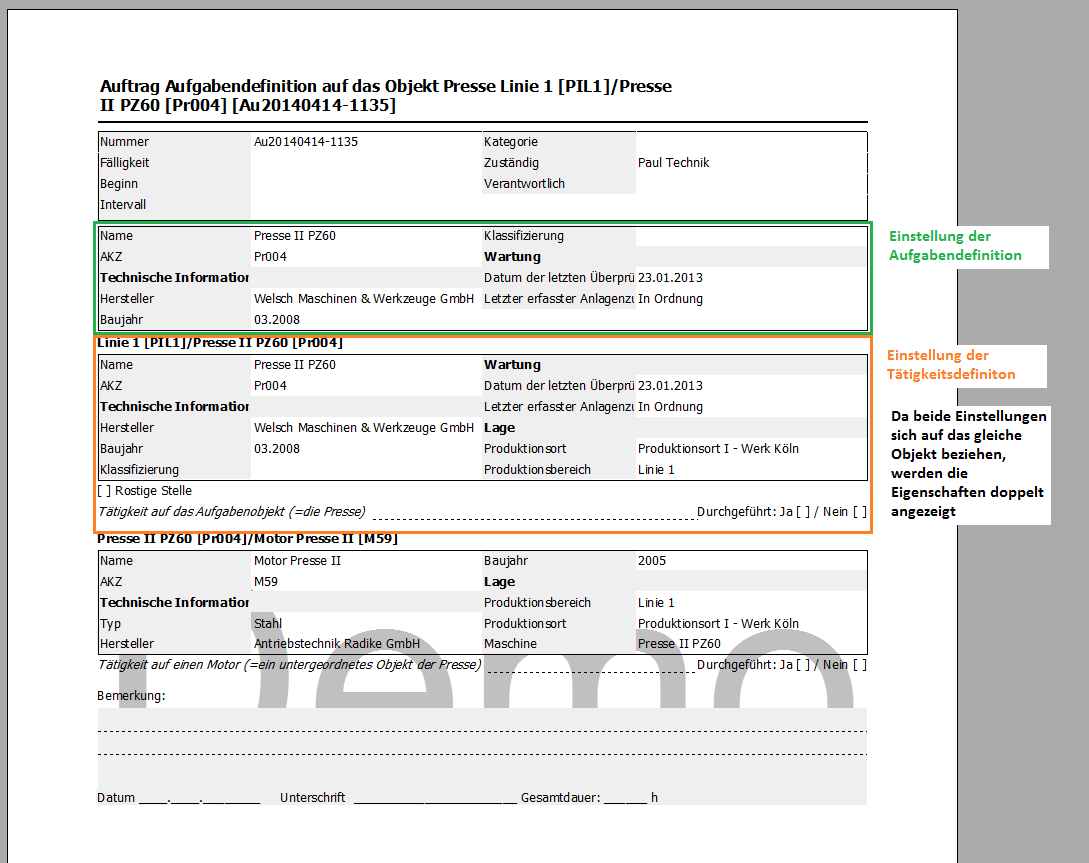
Task: Select the Name value Motor Presse II
Action: (x=297, y=561)
